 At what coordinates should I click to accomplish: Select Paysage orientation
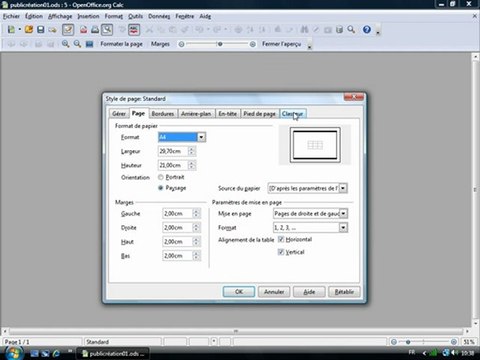[160, 188]
